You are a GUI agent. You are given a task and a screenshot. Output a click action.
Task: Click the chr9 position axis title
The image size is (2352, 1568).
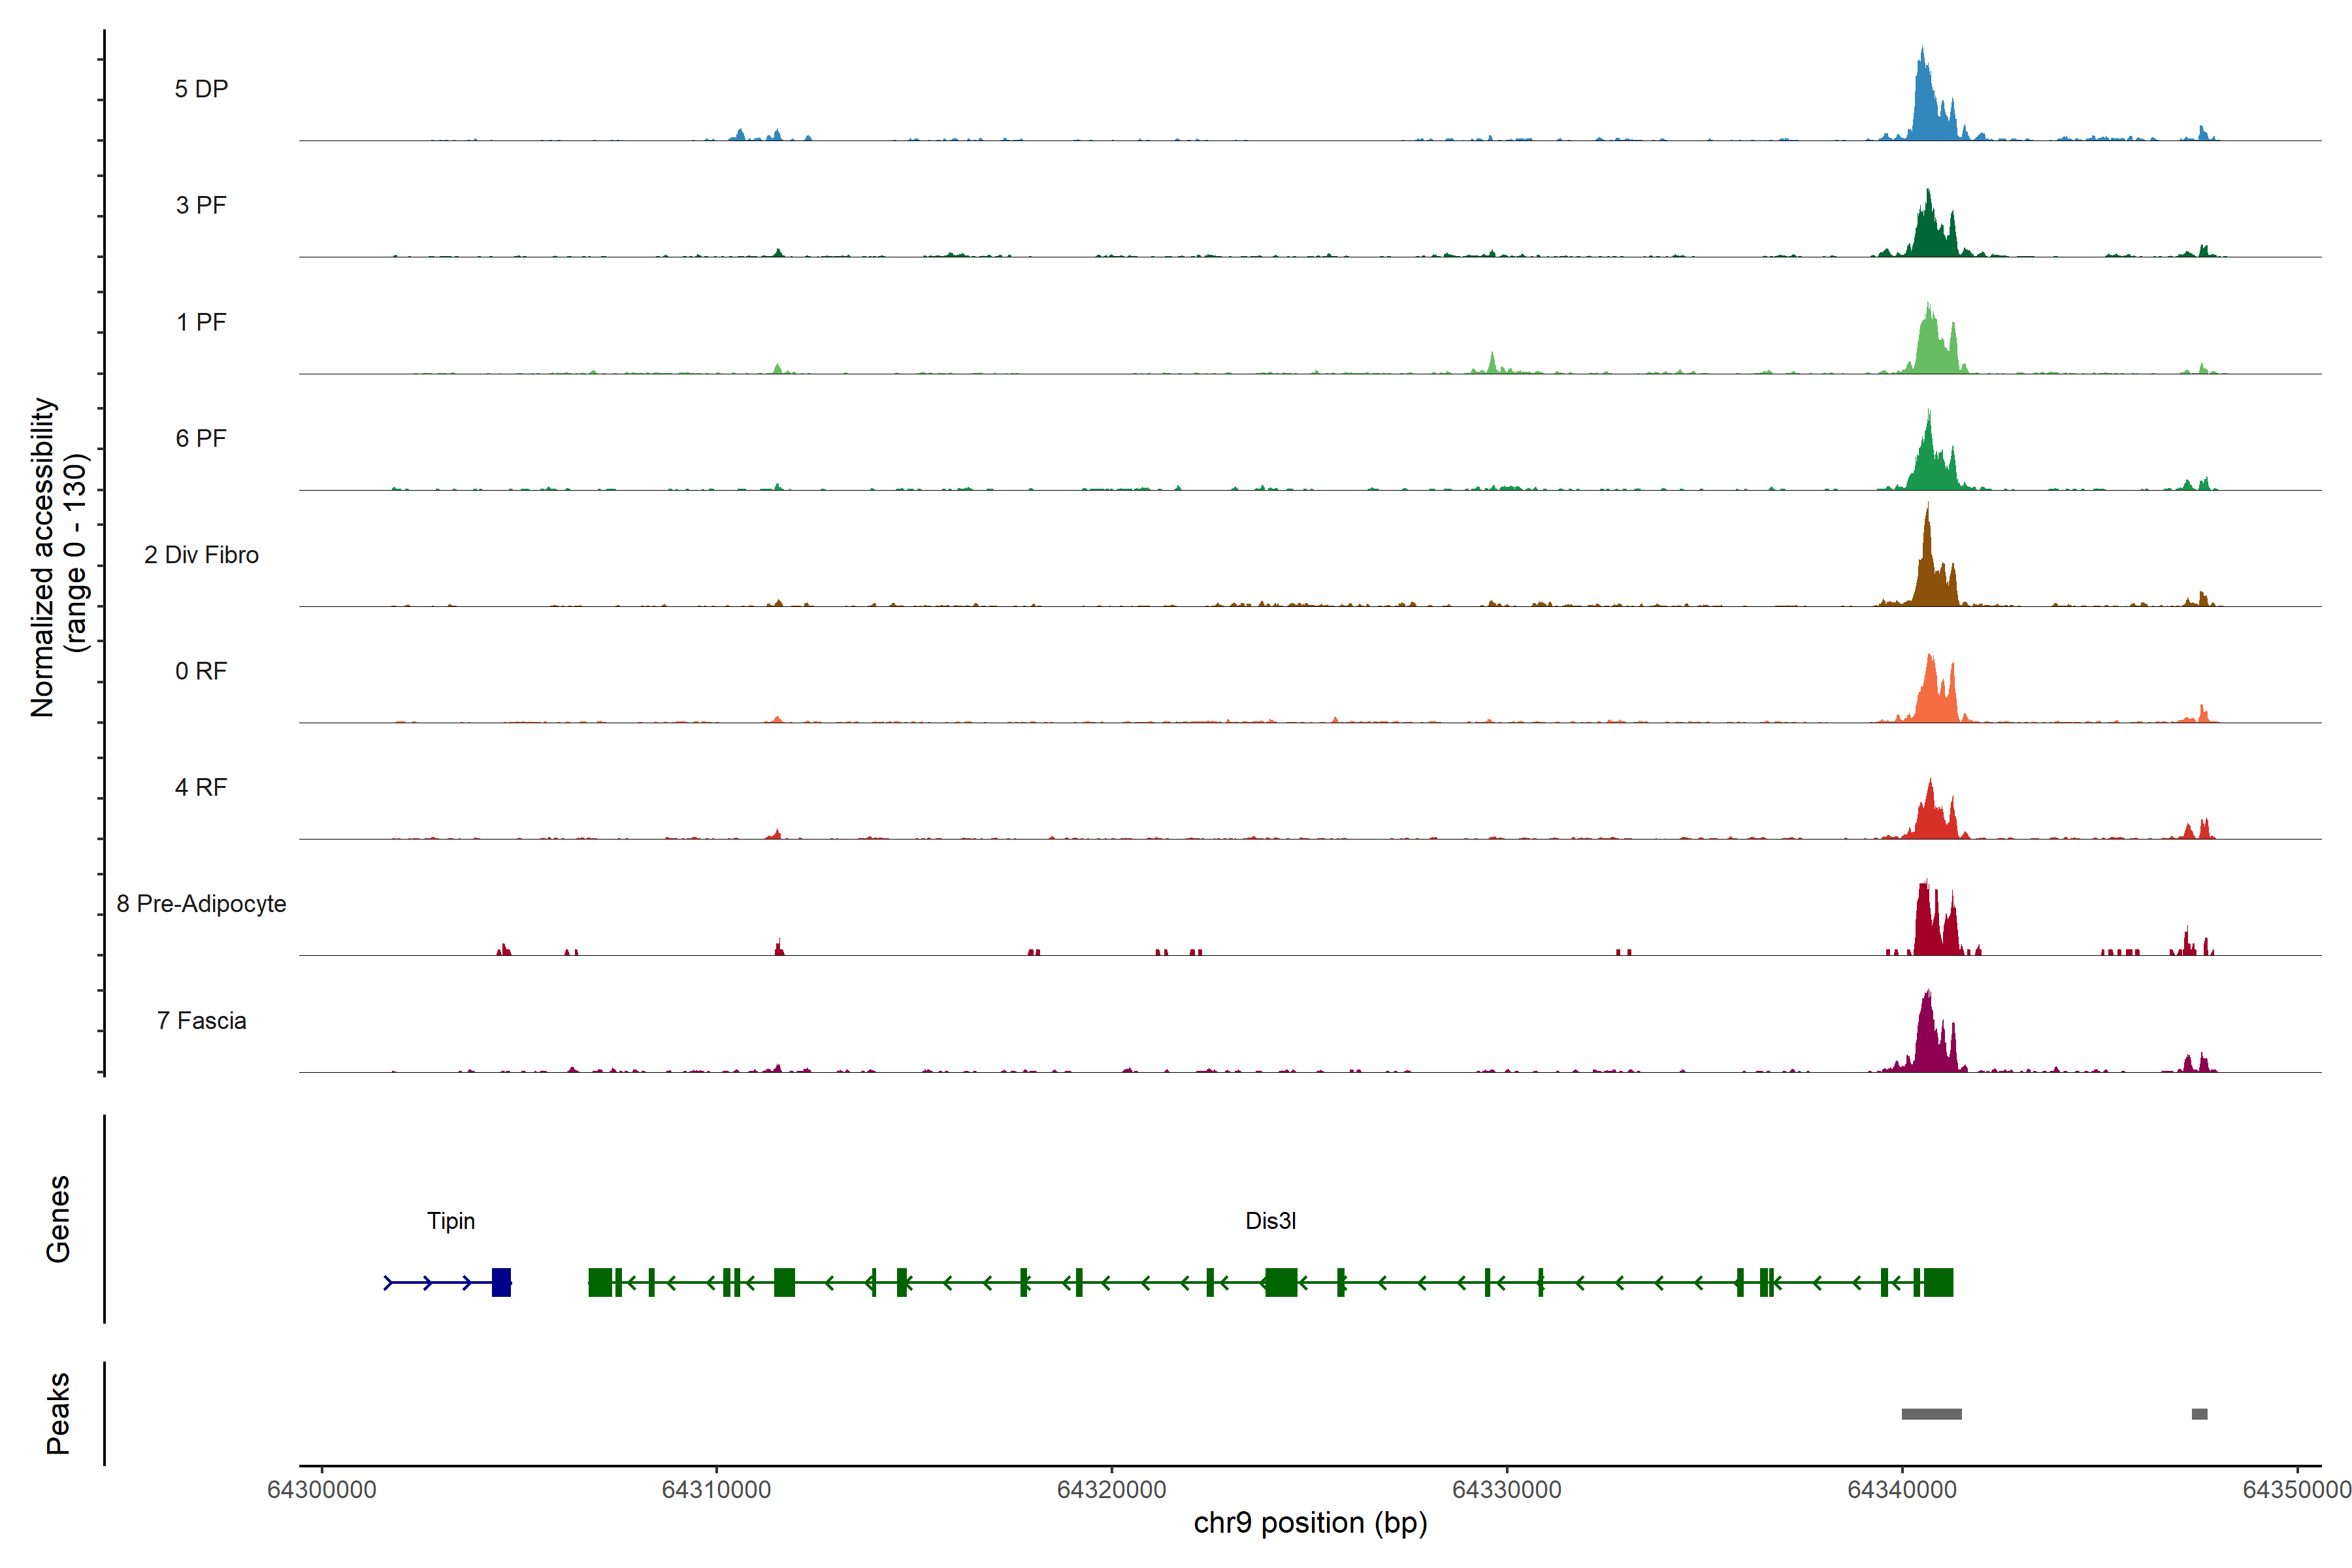coord(1310,1523)
